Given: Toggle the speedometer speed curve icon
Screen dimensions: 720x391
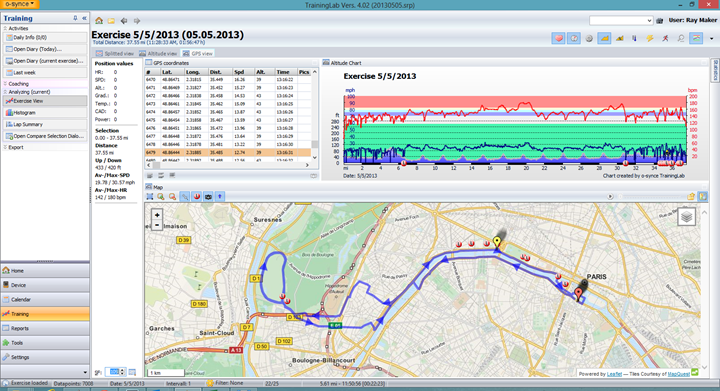Looking at the screenshot, I should [x=574, y=39].
